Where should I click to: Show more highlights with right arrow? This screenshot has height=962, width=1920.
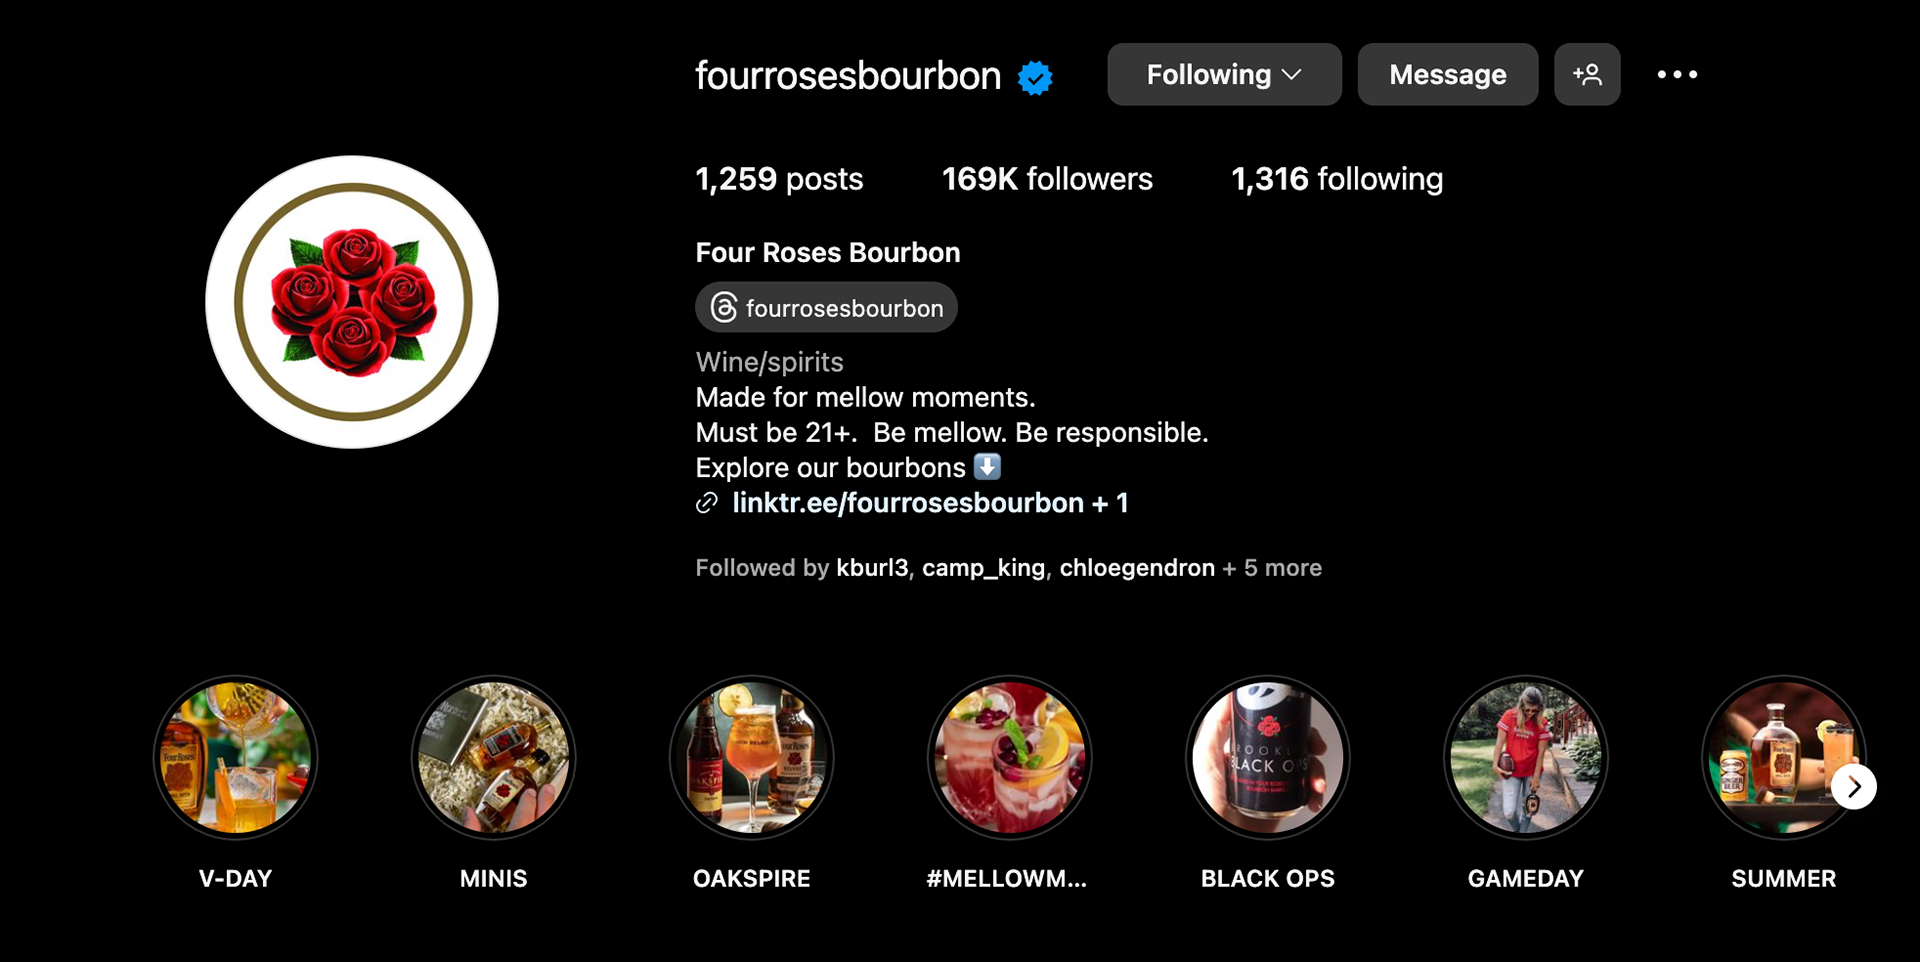click(x=1854, y=787)
